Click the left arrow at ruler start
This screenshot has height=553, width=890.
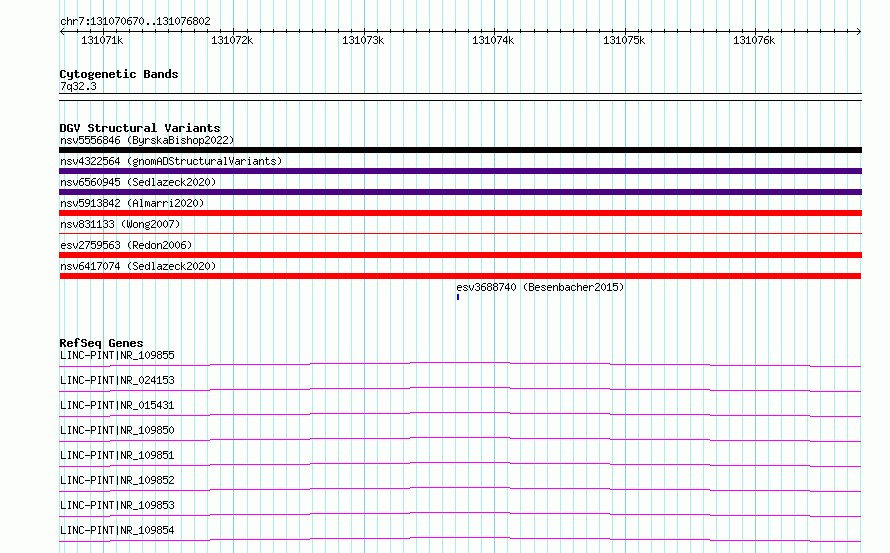62,31
